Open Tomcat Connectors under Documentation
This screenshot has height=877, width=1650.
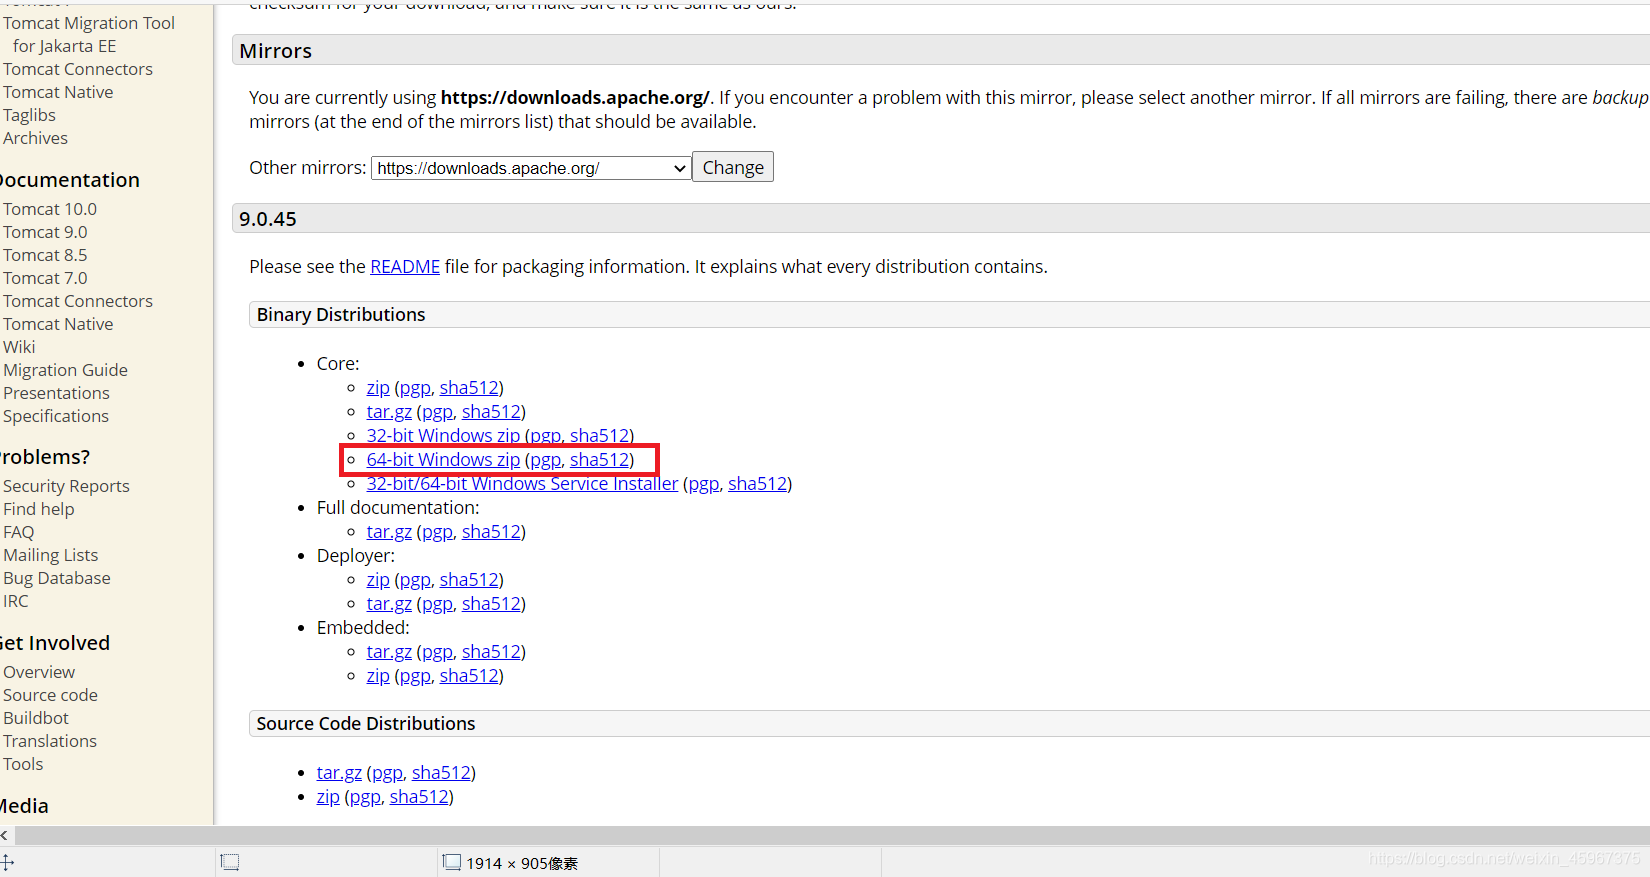pos(78,301)
